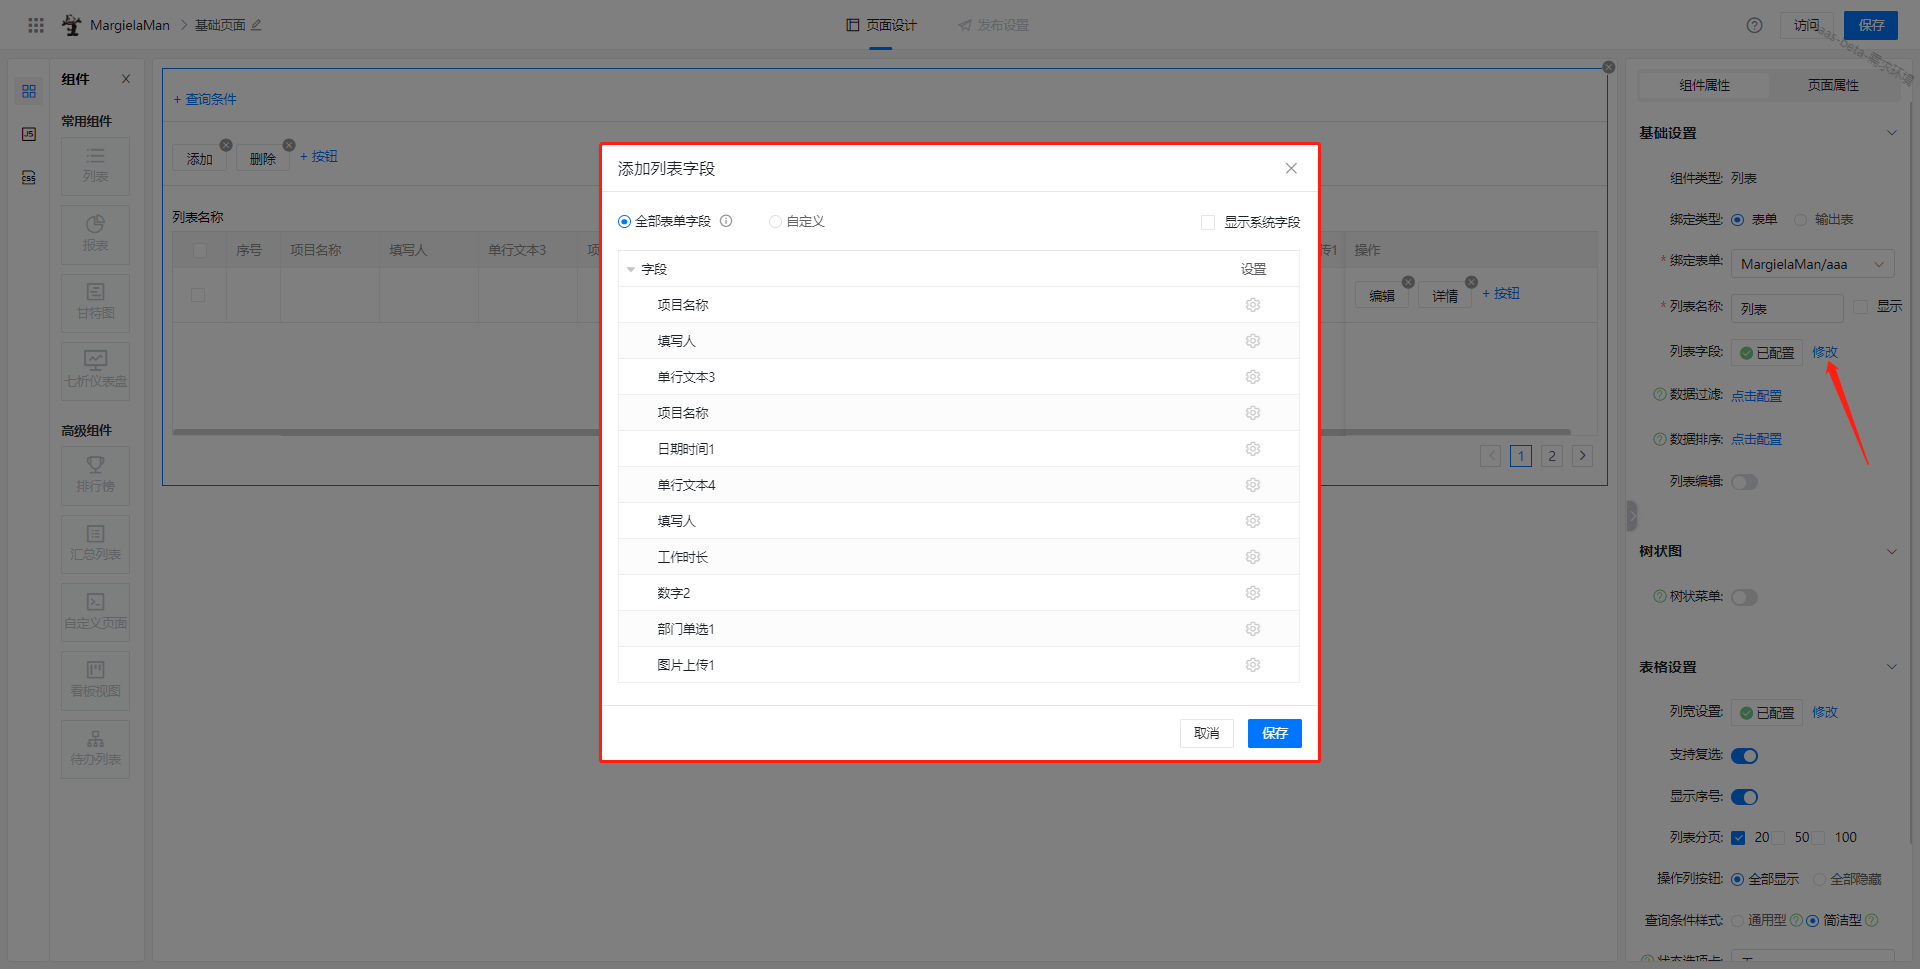Select 全部表单字段 radio option

point(624,222)
